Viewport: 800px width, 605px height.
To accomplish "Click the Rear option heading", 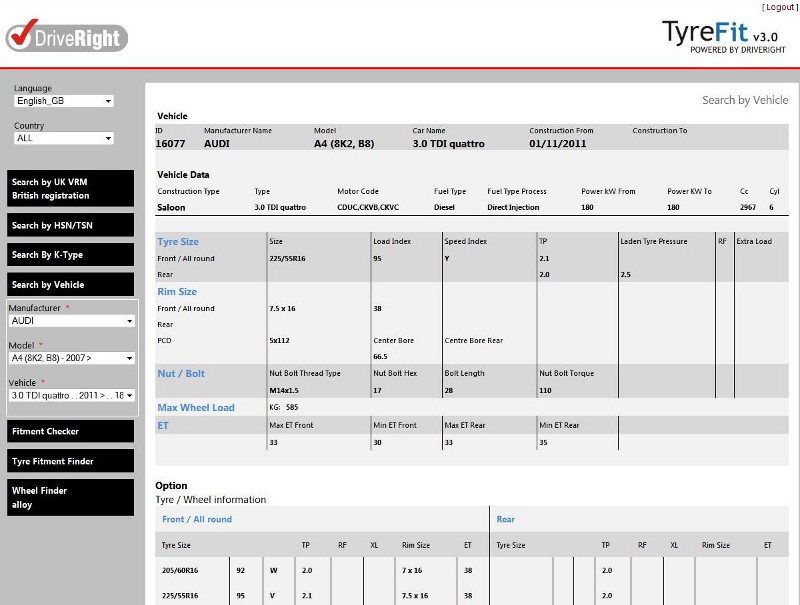I will 506,519.
